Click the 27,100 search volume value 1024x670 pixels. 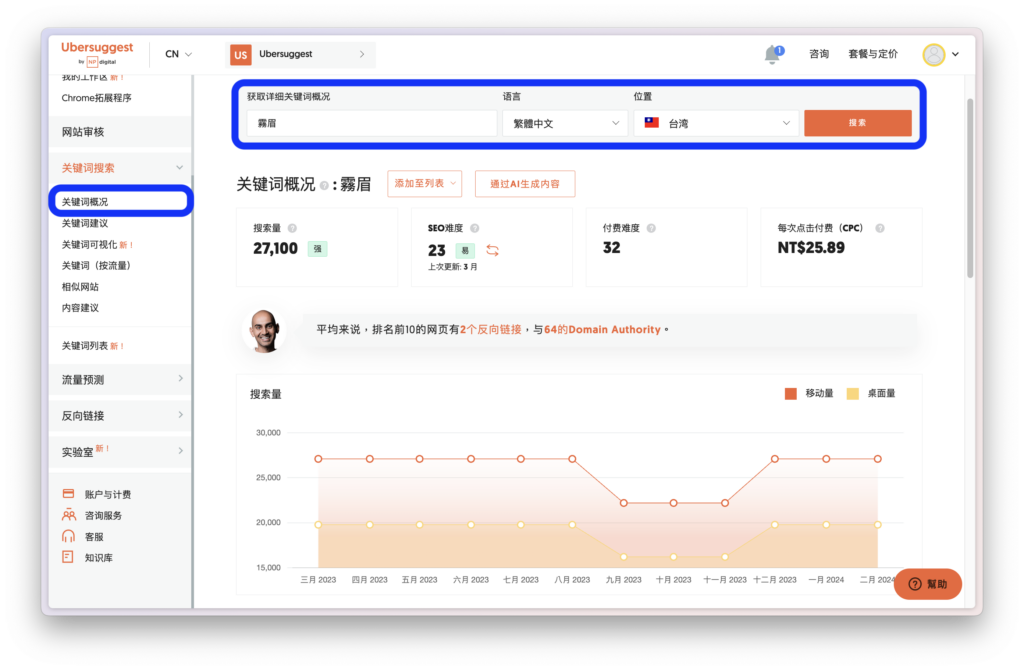coord(276,249)
